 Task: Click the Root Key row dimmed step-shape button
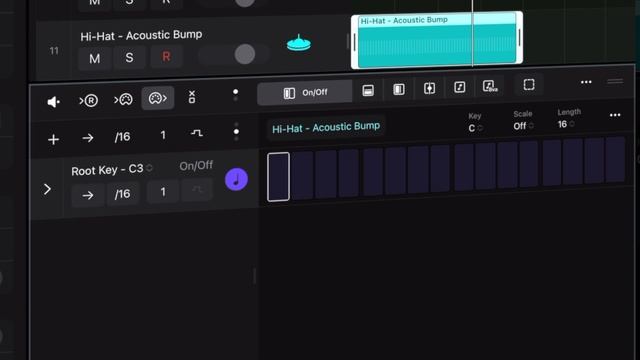(197, 190)
